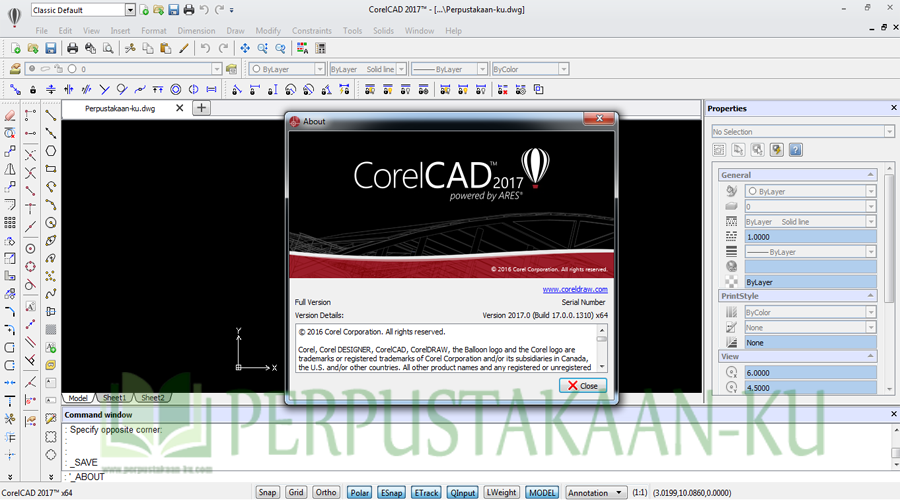Select the Point tool with scattered dots
900x500 pixels.
(51, 276)
